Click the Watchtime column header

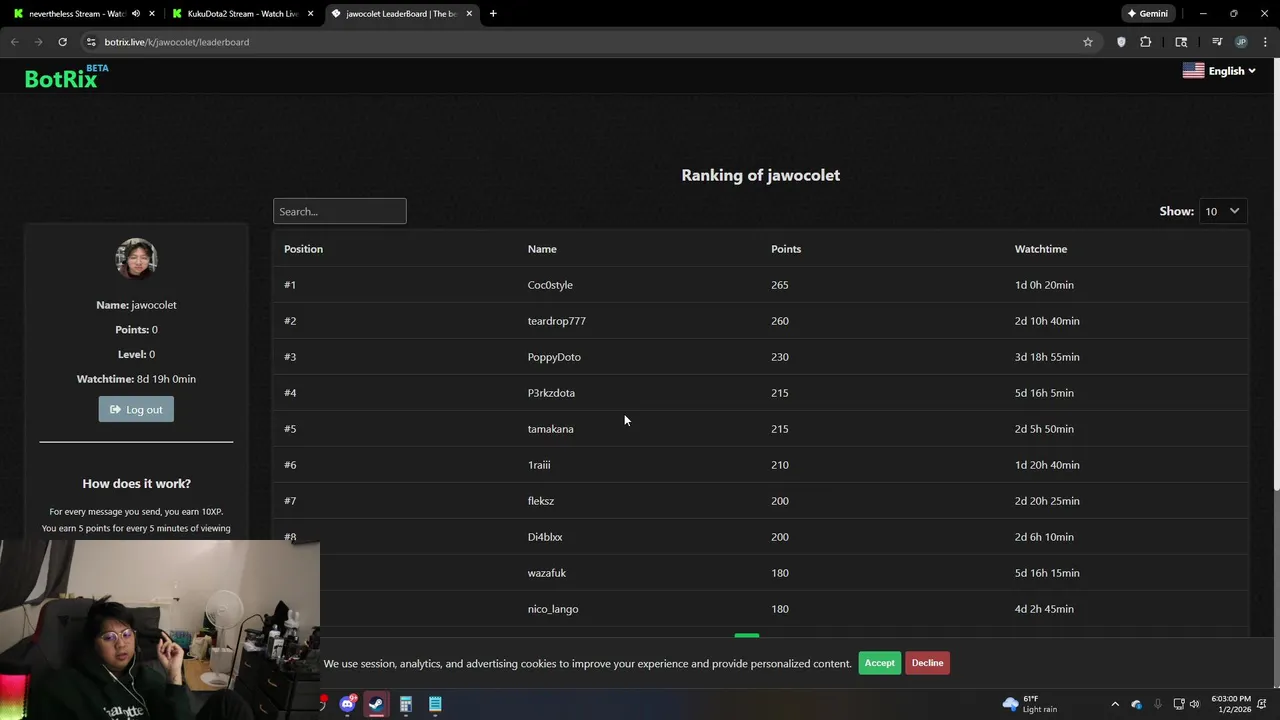point(1041,249)
